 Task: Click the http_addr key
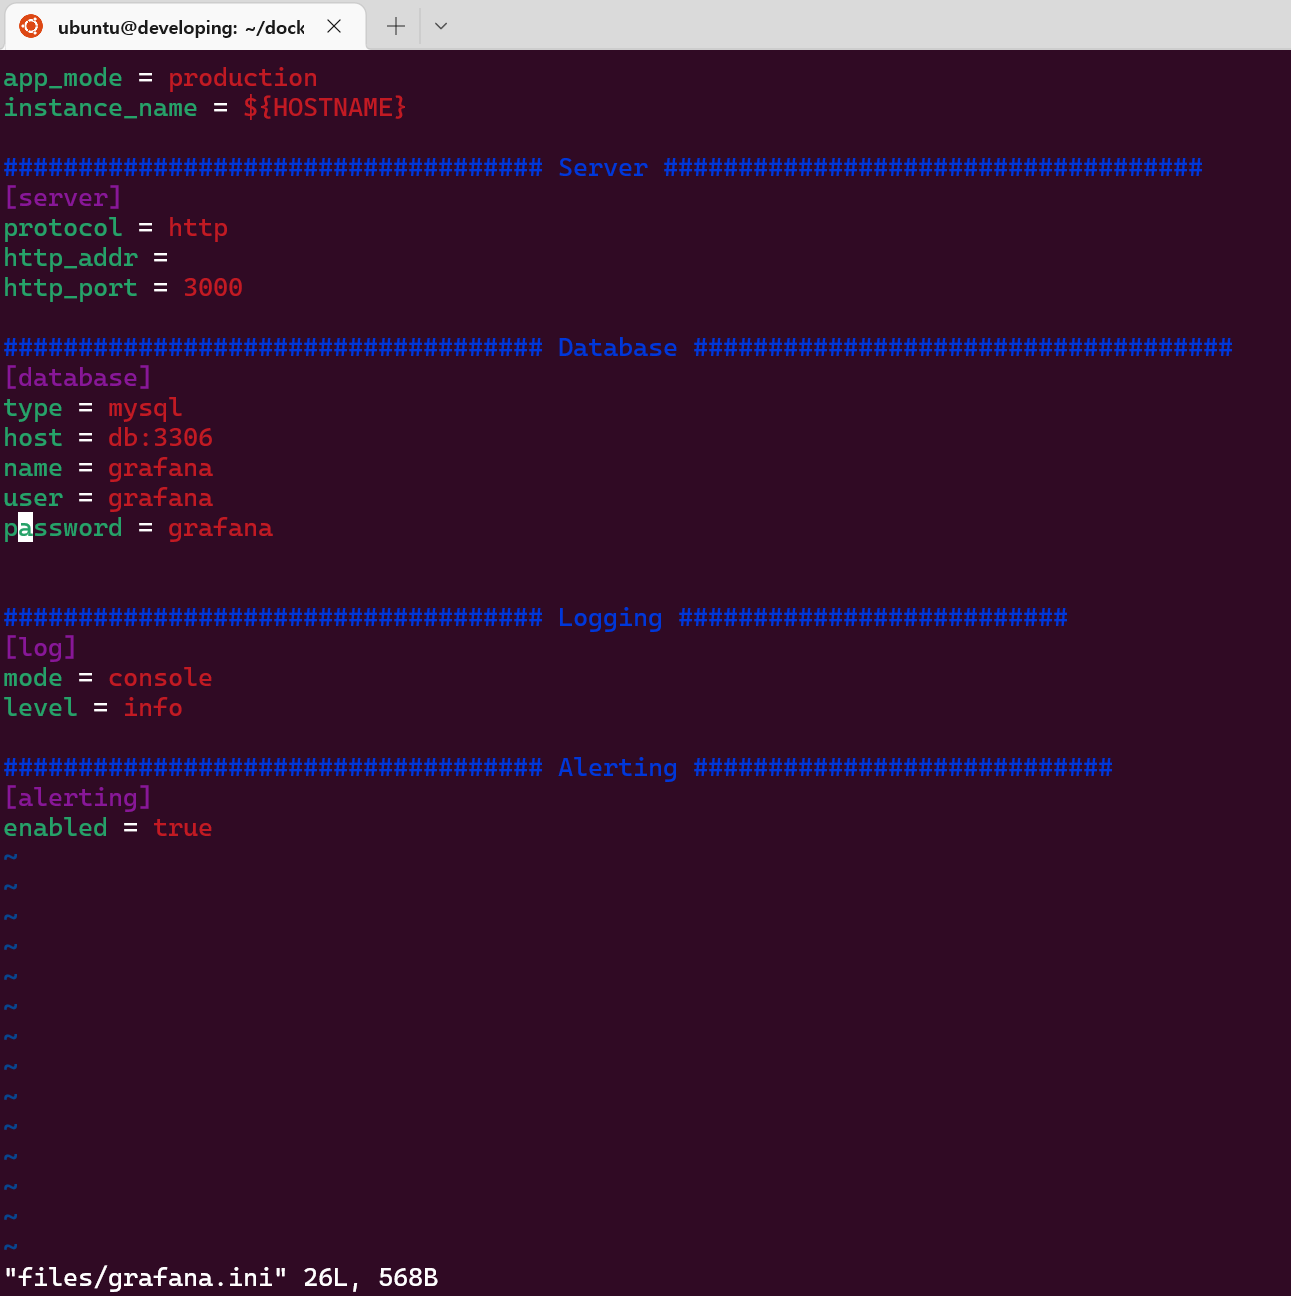point(71,258)
